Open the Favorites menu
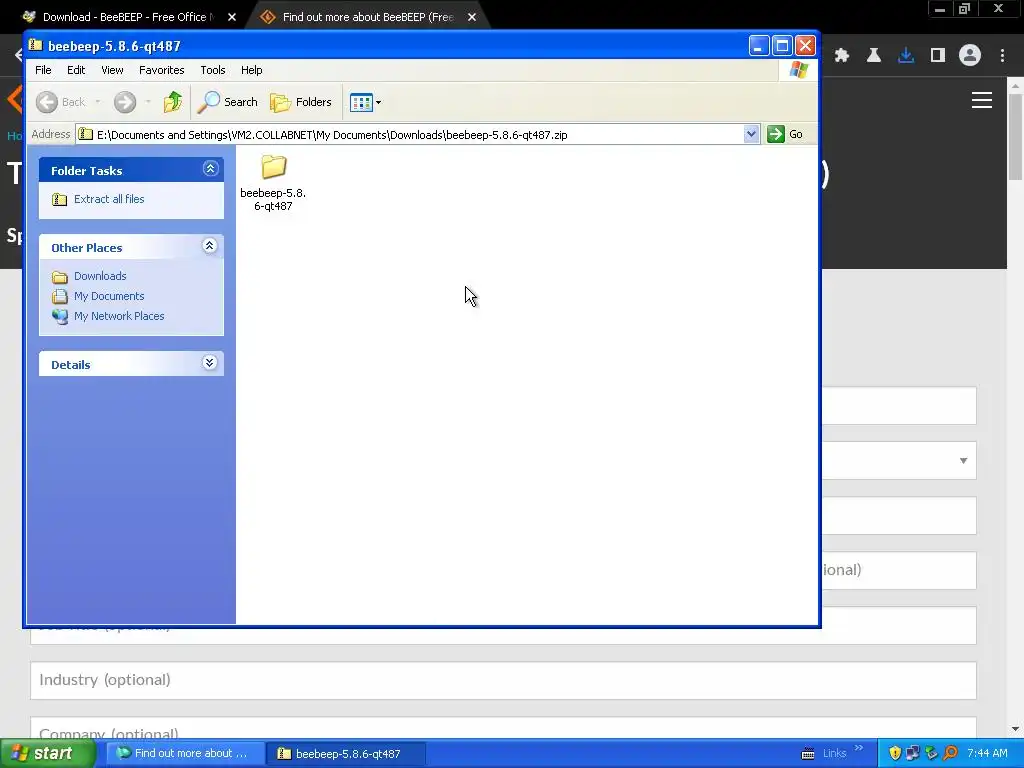 161,70
